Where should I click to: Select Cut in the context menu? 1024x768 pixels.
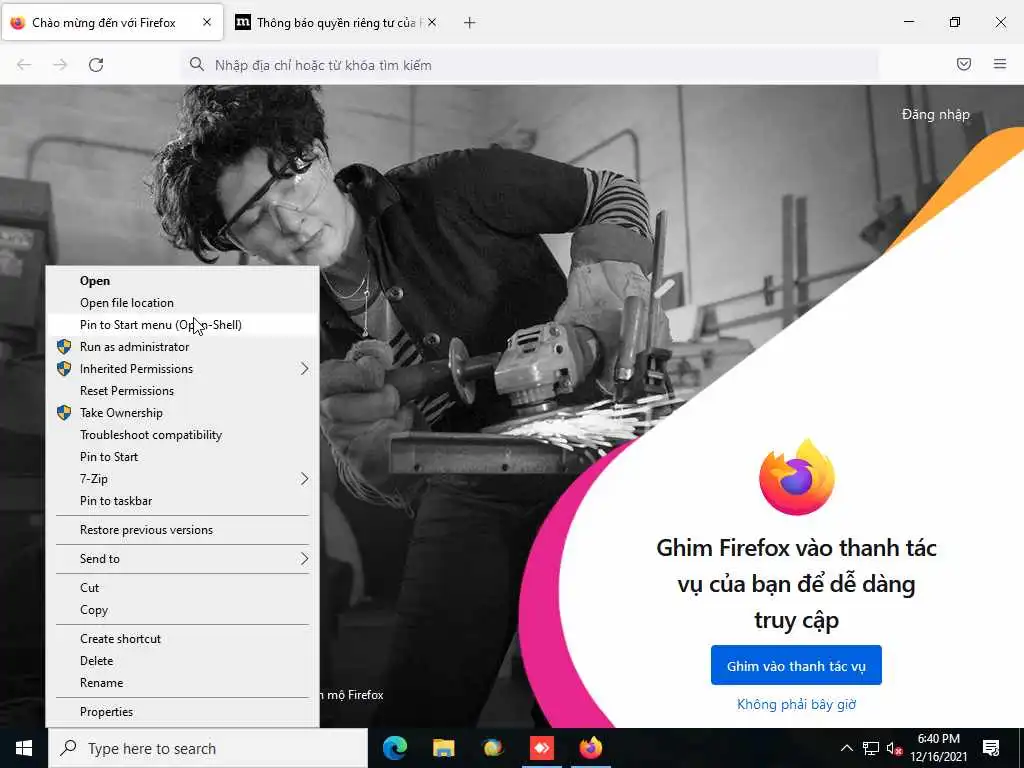(183, 588)
